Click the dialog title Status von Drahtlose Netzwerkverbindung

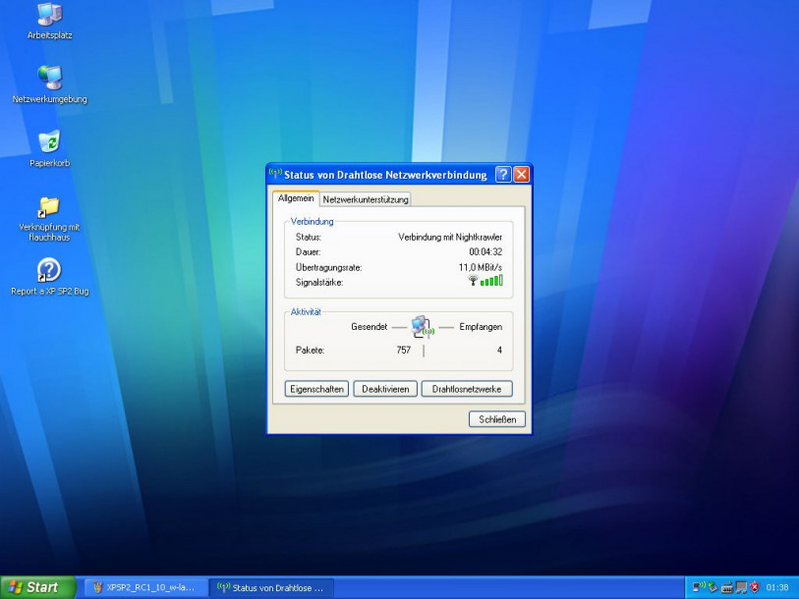385,175
